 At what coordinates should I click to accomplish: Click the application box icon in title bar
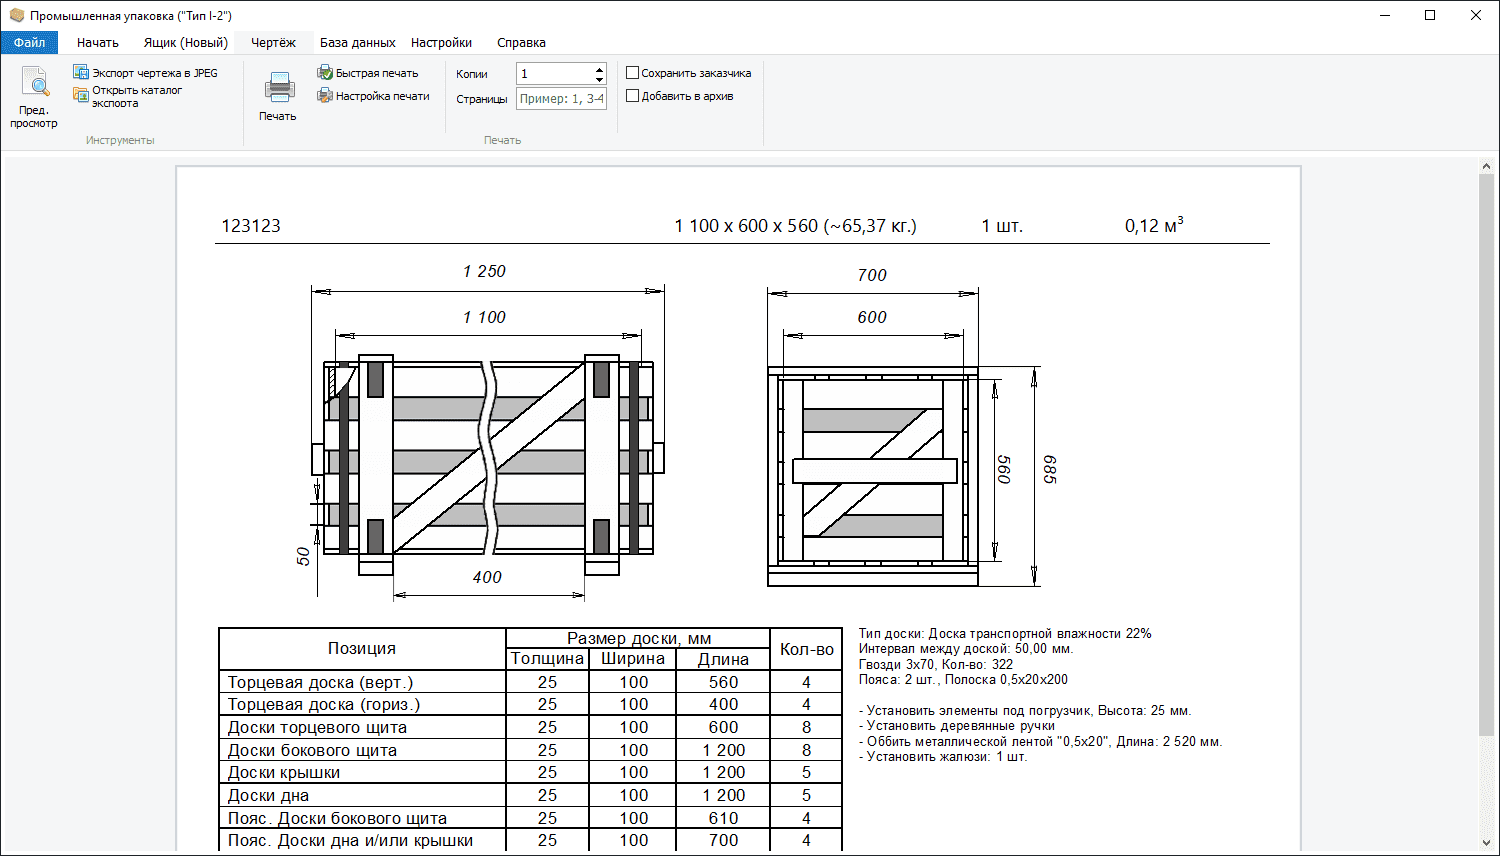point(16,15)
